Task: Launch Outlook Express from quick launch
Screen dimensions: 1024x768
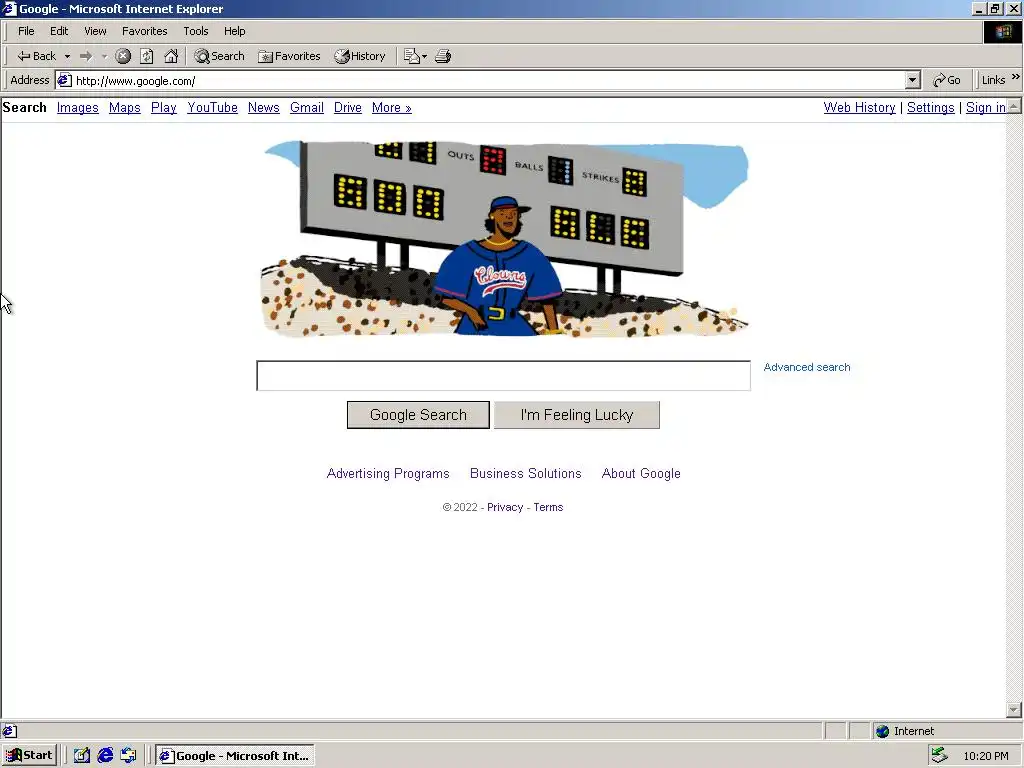Action: tap(129, 756)
